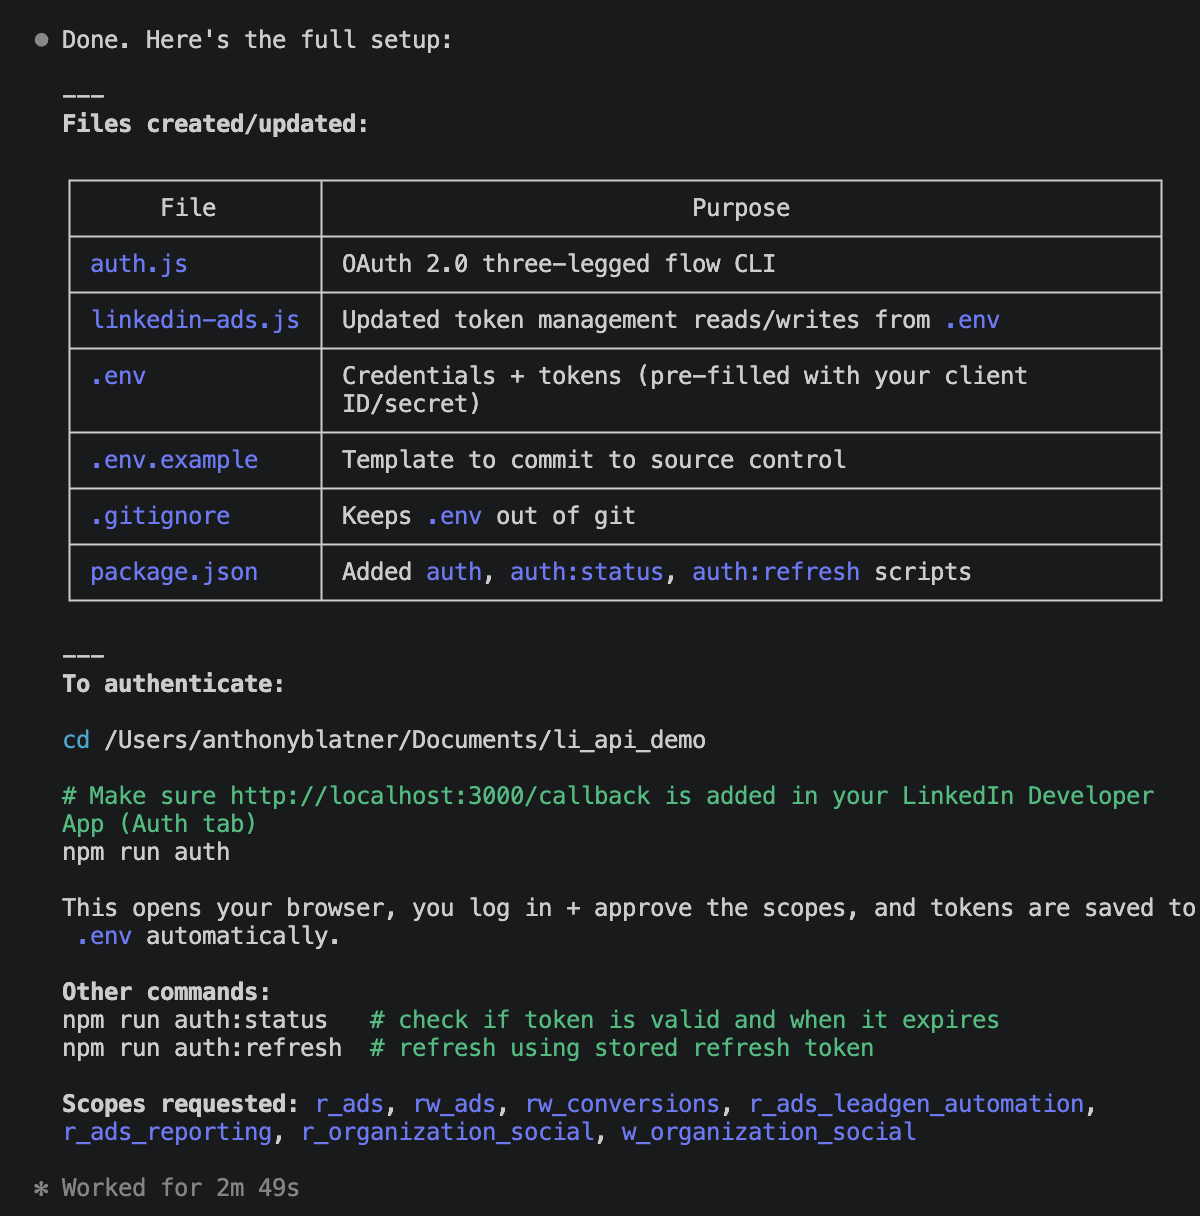The image size is (1200, 1216).
Task: Click the 'Worked for 2m 49s' status line
Action: pos(181,1188)
